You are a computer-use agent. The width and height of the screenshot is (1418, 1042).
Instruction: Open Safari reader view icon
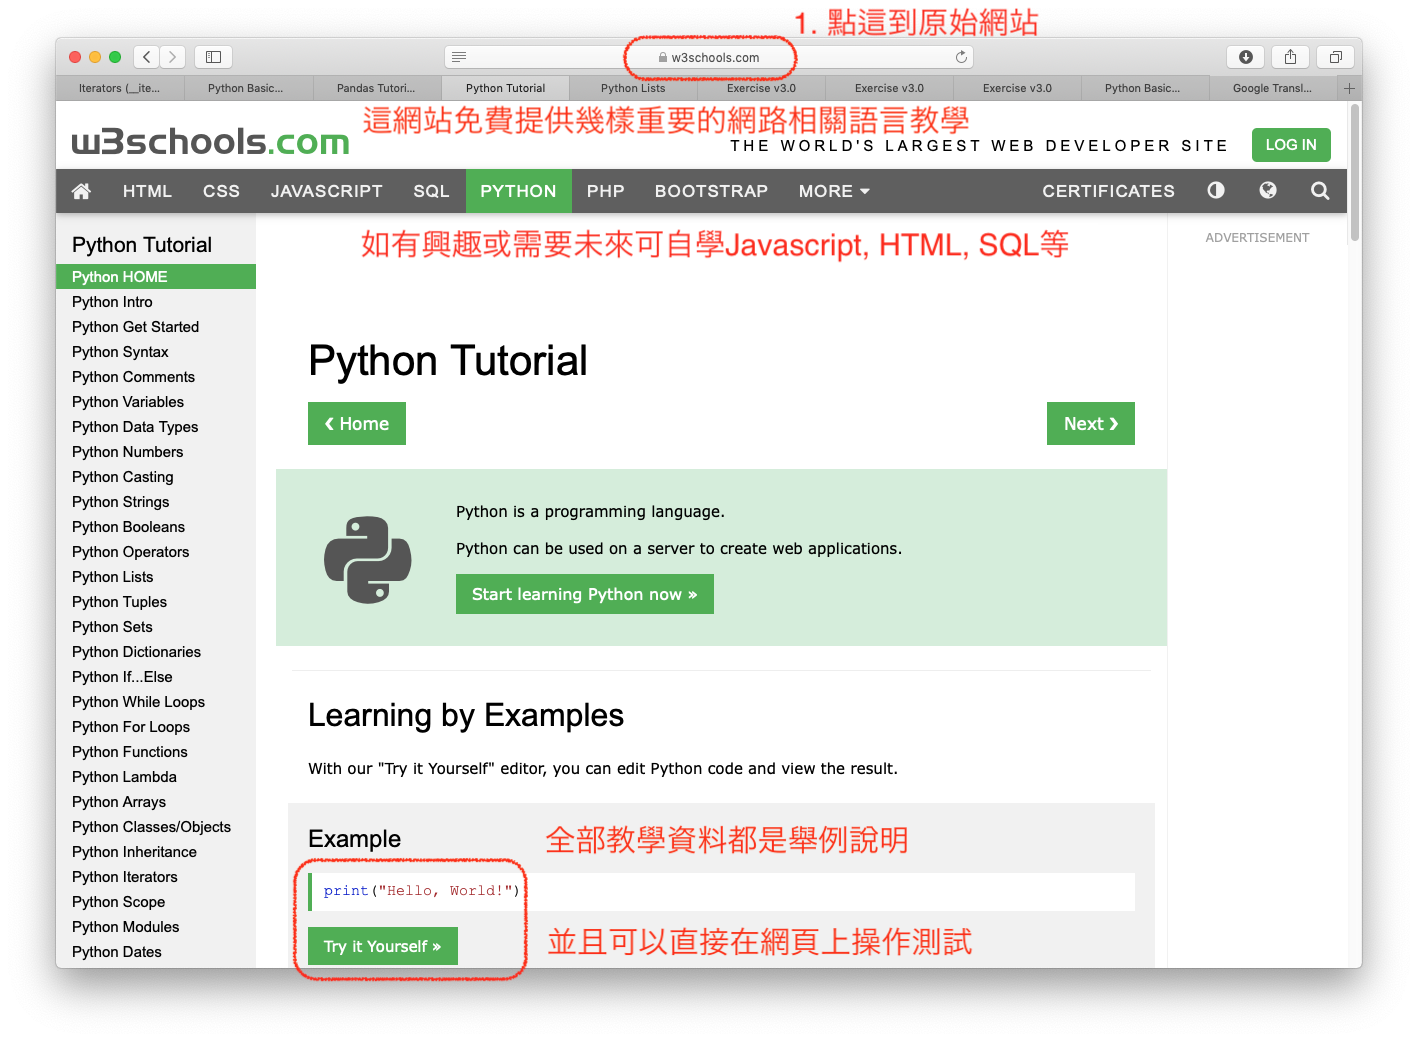459,57
